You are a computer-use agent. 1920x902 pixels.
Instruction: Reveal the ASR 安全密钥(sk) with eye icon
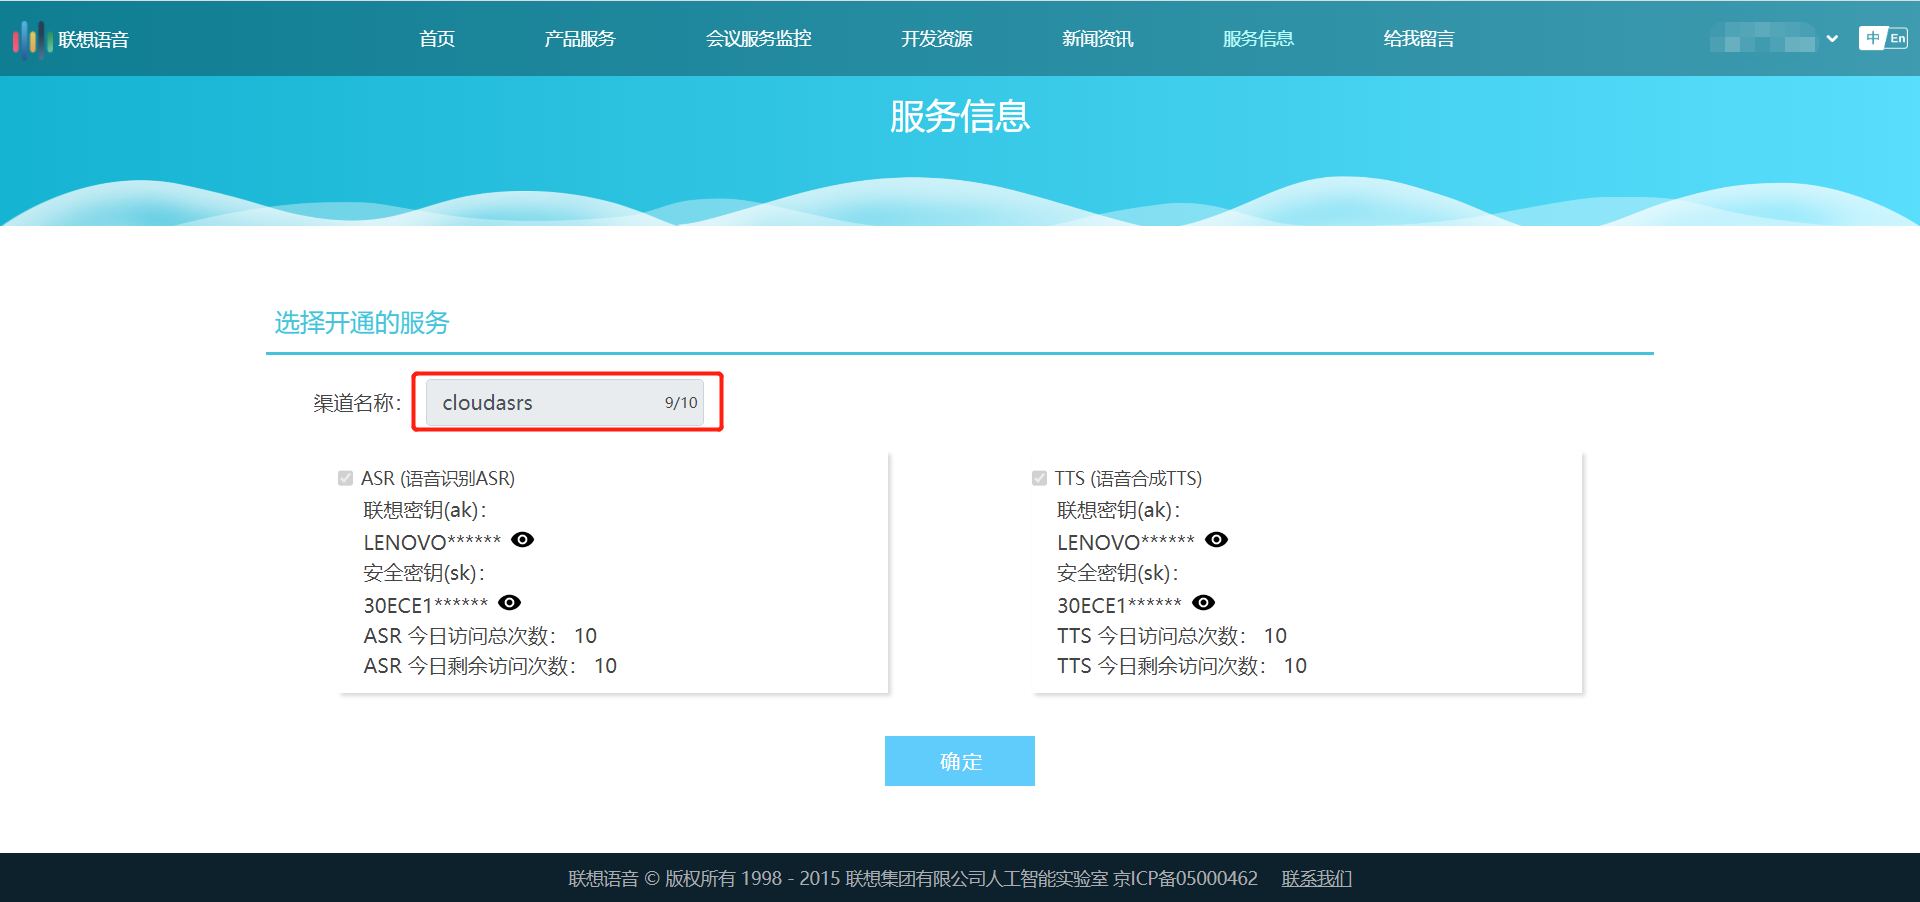point(510,603)
